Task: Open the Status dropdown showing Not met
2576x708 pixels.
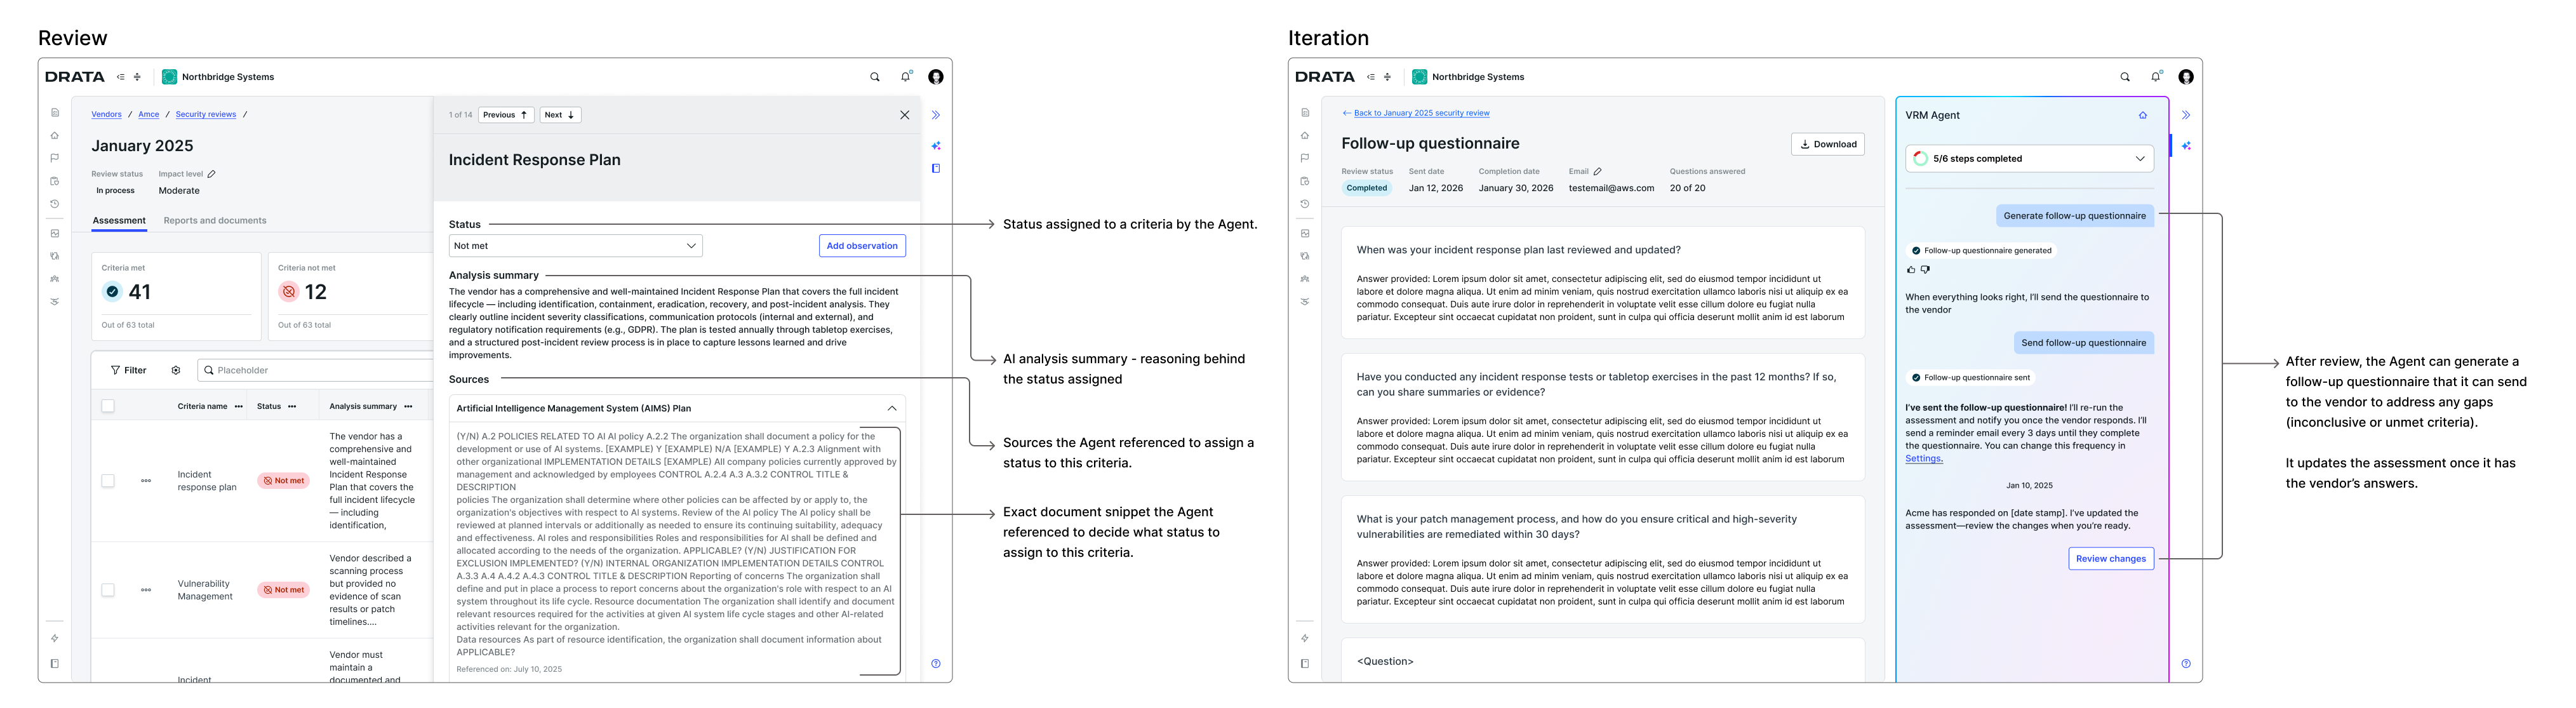Action: [575, 245]
